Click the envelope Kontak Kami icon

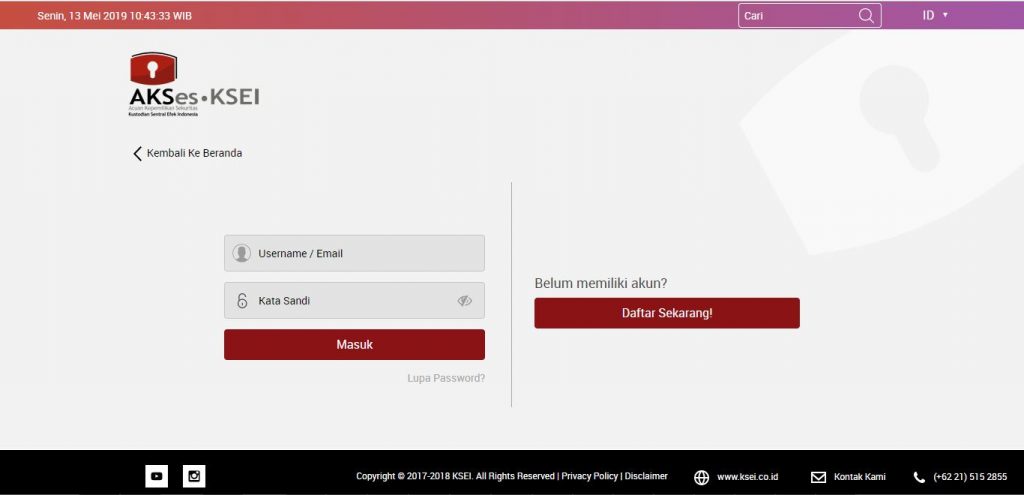point(818,477)
